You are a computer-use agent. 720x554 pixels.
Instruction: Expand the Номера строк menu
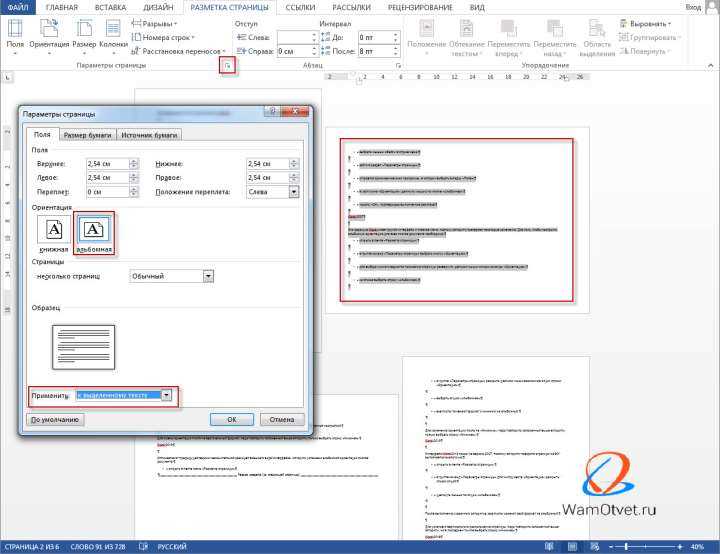[x=163, y=37]
